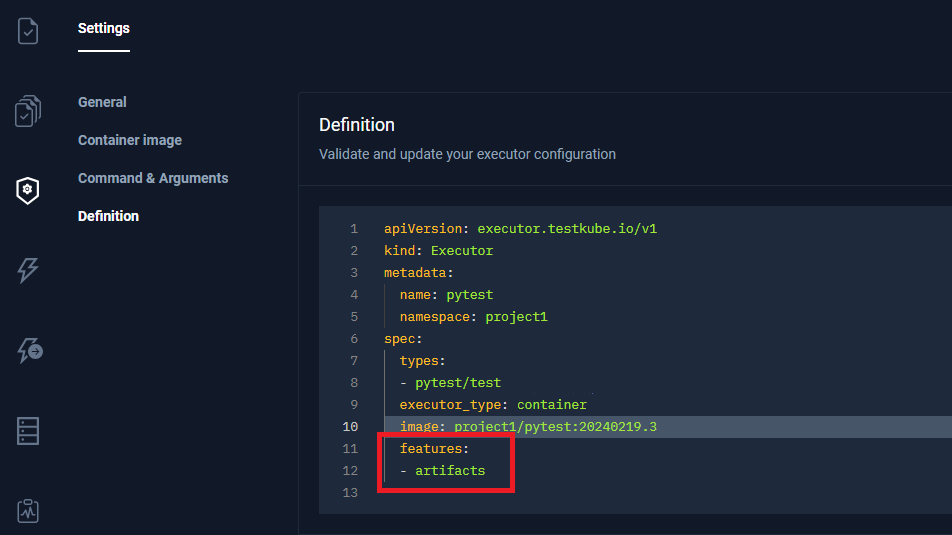
Task: Click the executor_type container line
Action: click(493, 405)
